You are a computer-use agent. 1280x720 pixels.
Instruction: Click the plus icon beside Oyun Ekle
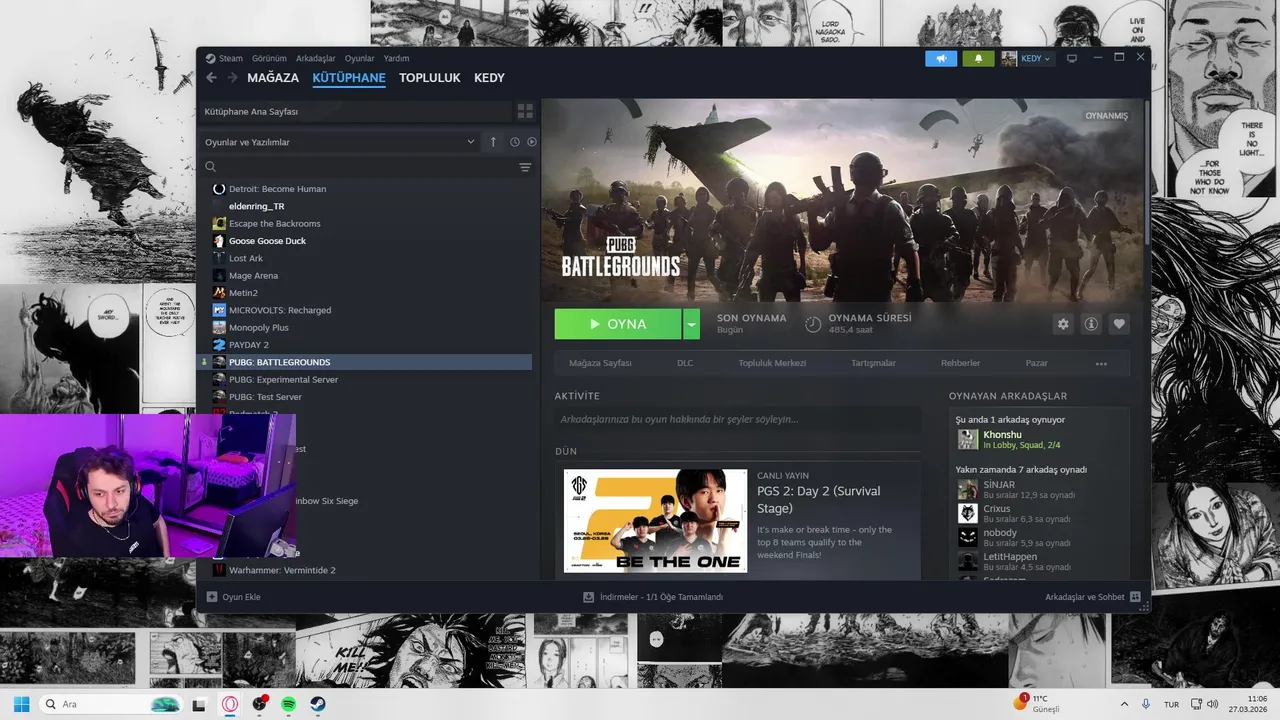coord(212,597)
